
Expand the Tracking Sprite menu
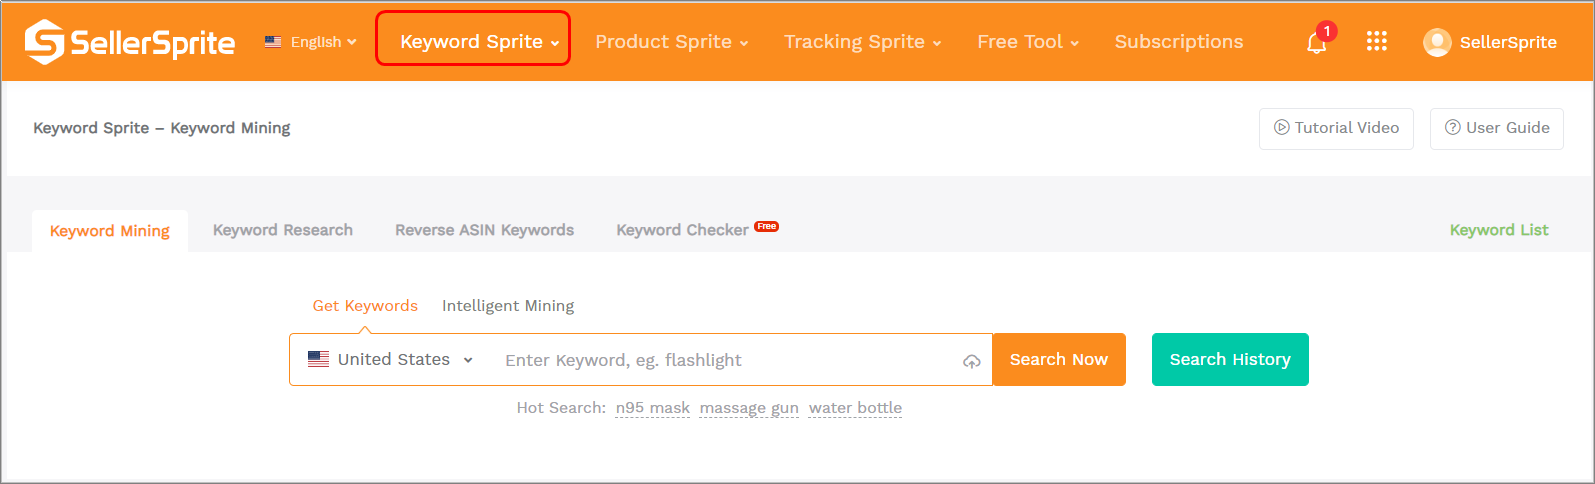[862, 42]
